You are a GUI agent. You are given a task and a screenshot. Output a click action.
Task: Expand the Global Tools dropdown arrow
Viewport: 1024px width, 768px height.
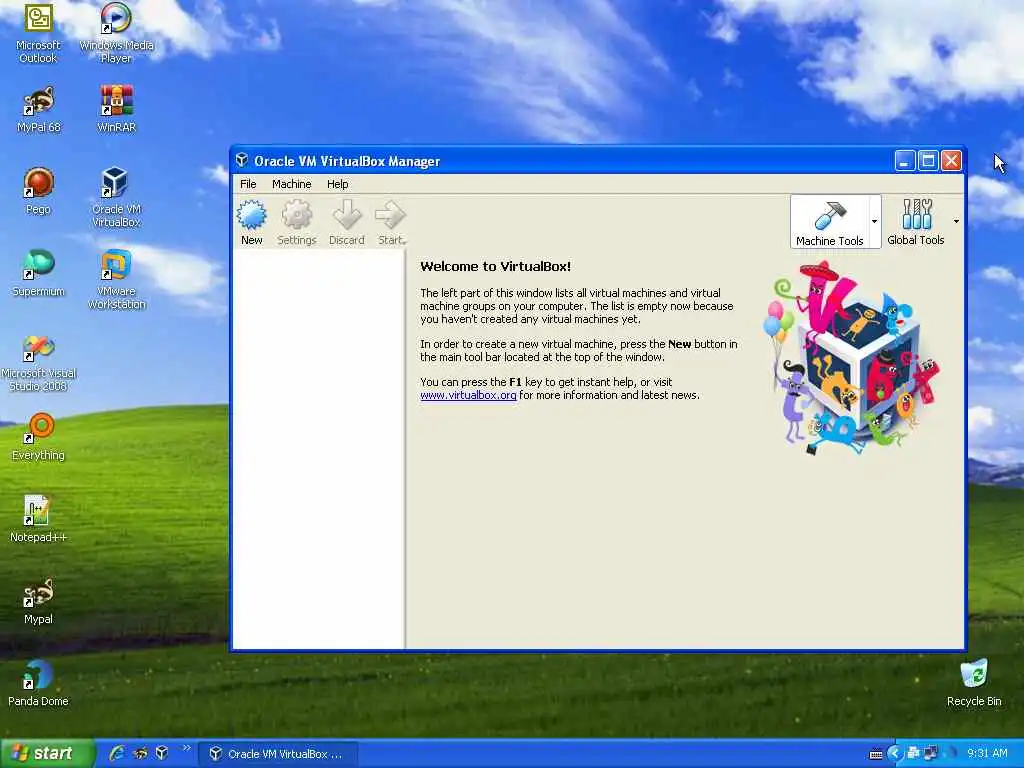(x=956, y=222)
